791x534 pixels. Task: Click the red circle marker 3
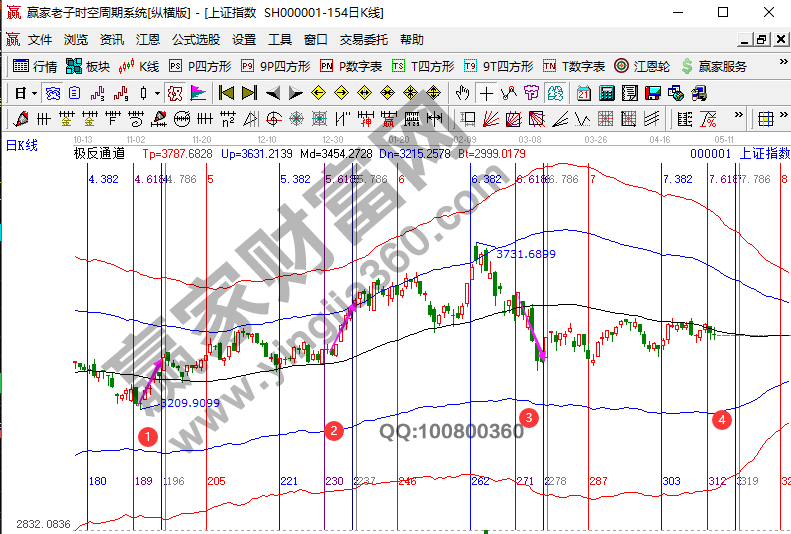tap(528, 417)
